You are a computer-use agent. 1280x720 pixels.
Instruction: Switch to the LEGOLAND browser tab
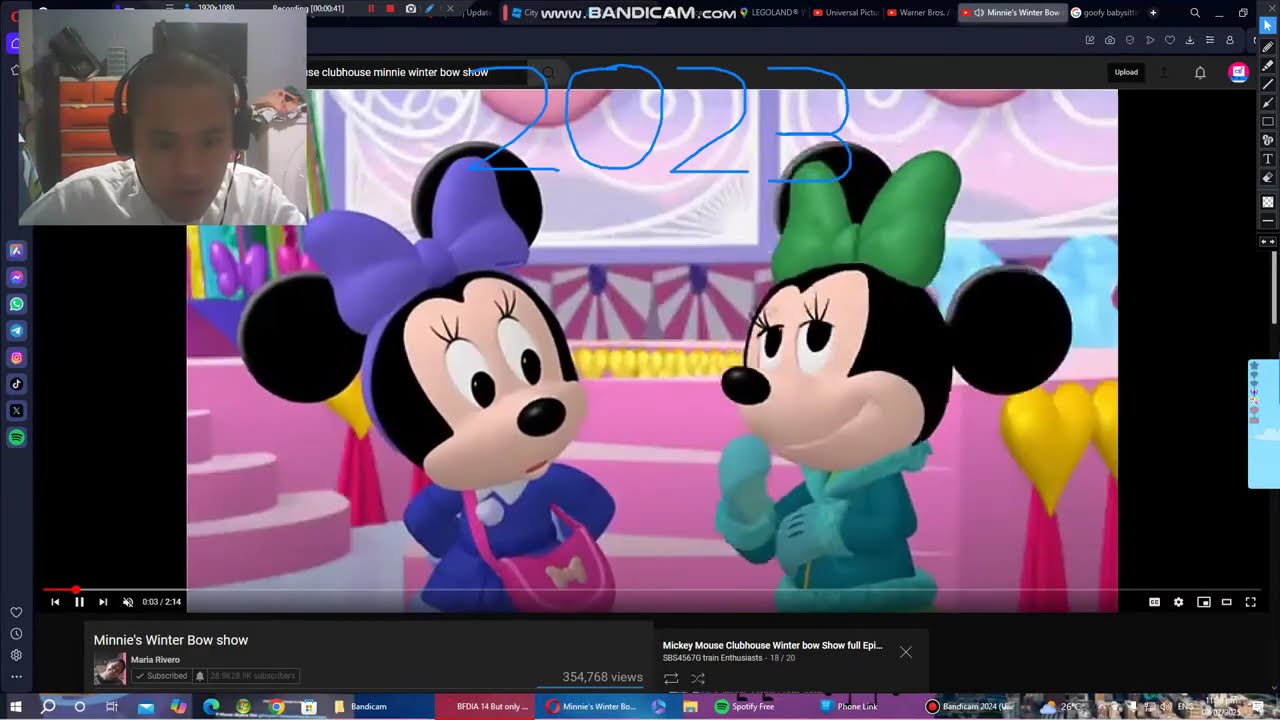[772, 12]
